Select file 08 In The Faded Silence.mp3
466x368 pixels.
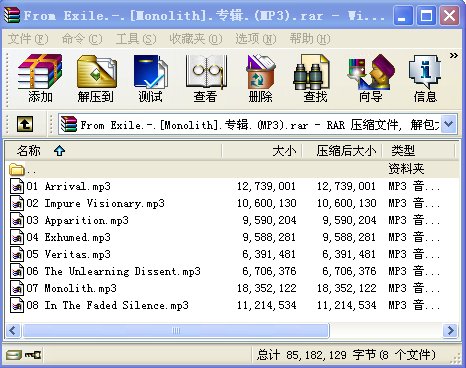coord(232,305)
